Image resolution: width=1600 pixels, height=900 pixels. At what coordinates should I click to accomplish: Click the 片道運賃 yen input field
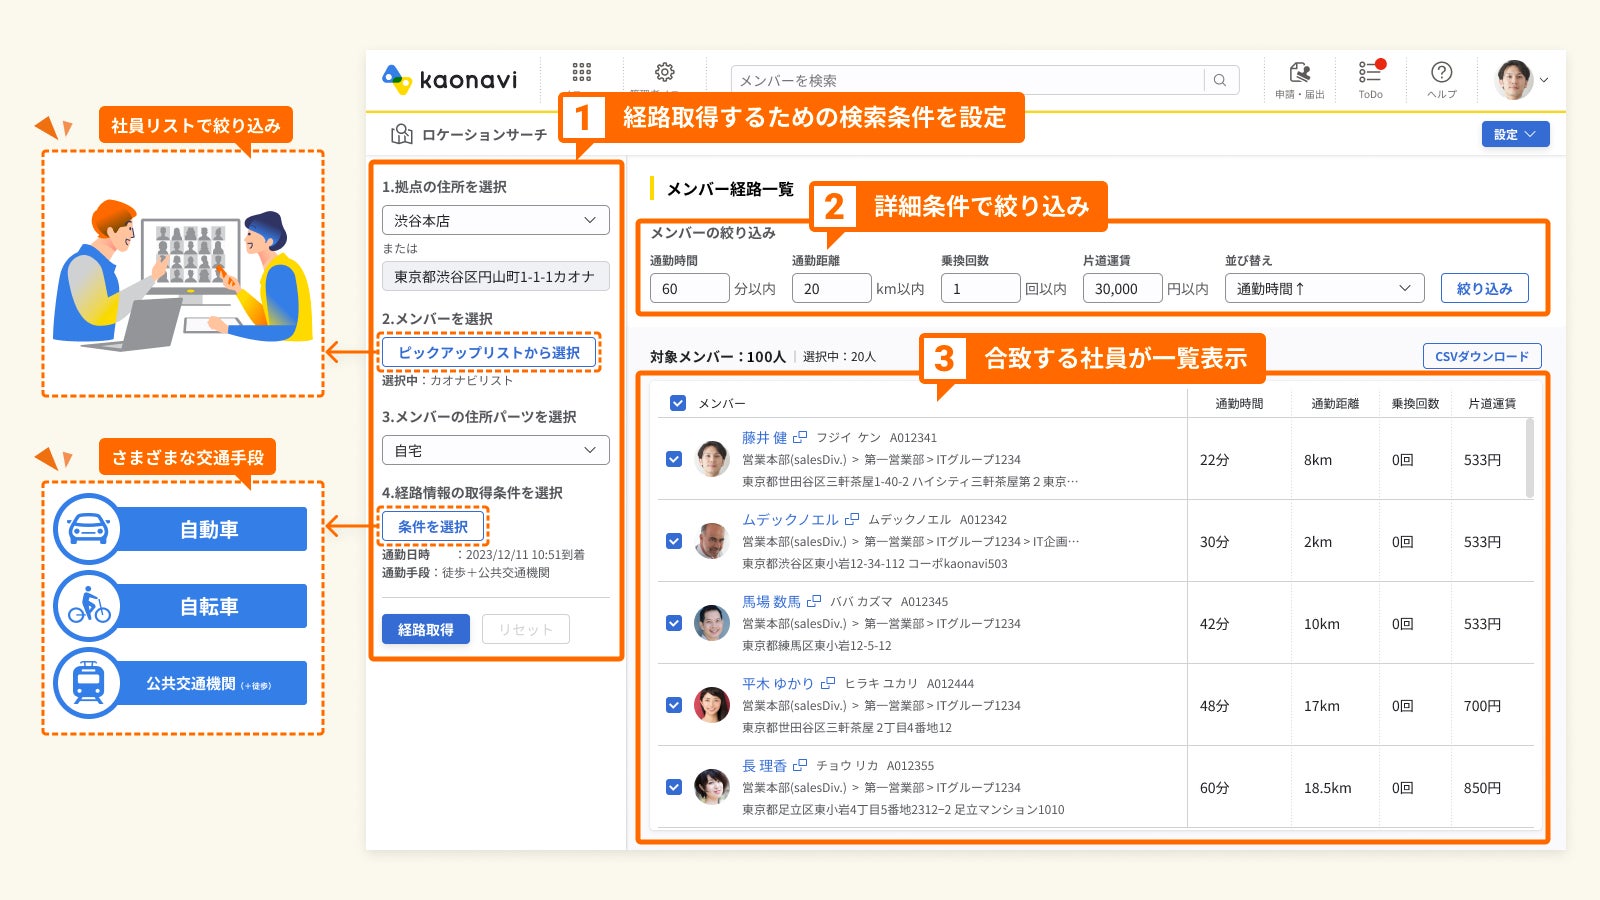[x=1122, y=288]
